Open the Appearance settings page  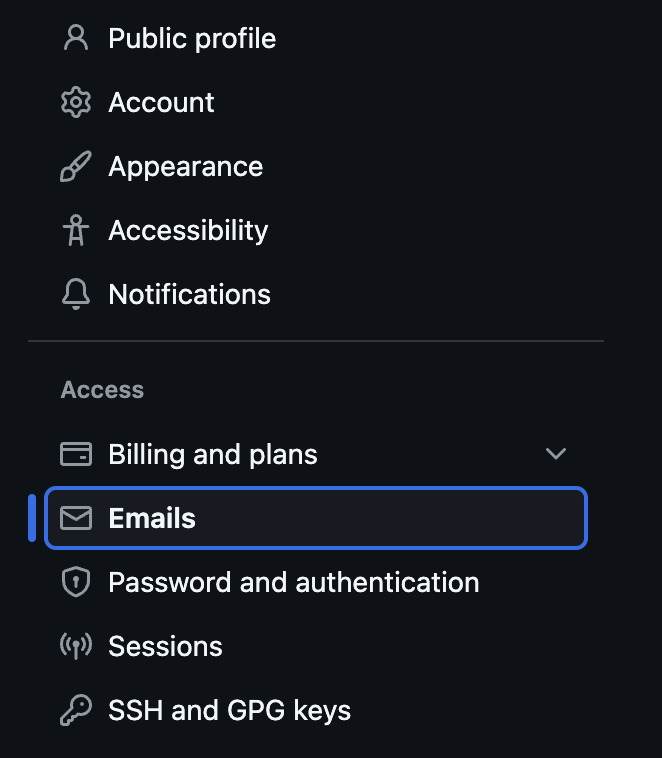pos(185,167)
